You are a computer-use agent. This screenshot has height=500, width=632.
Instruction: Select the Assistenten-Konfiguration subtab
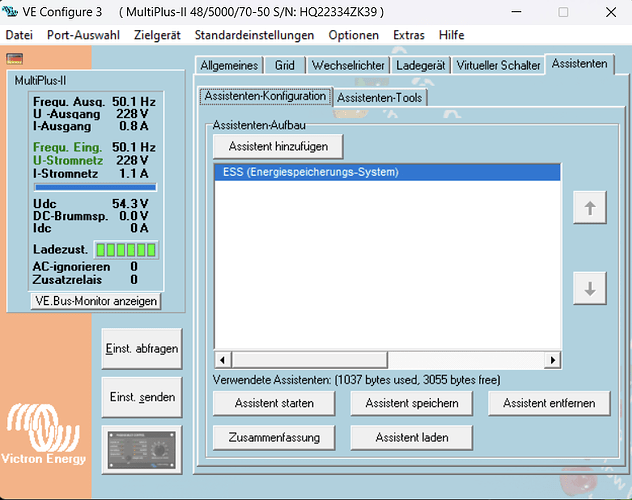pos(265,96)
